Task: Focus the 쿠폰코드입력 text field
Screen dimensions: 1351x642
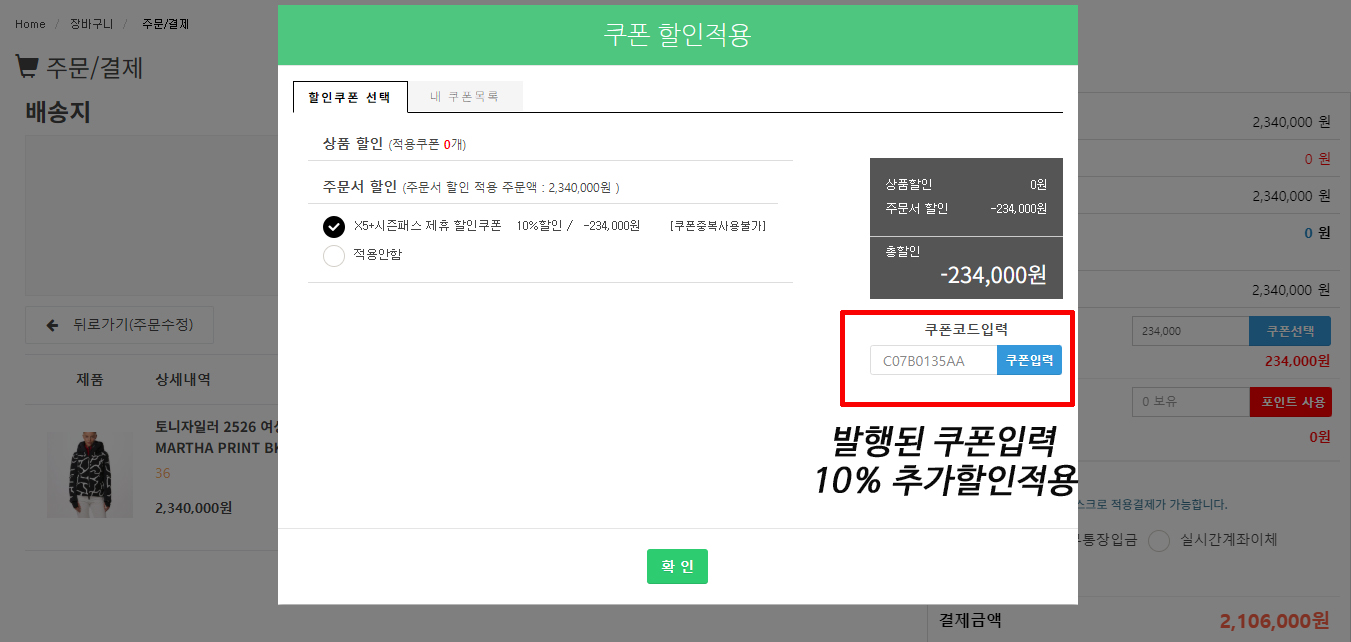Action: click(933, 361)
